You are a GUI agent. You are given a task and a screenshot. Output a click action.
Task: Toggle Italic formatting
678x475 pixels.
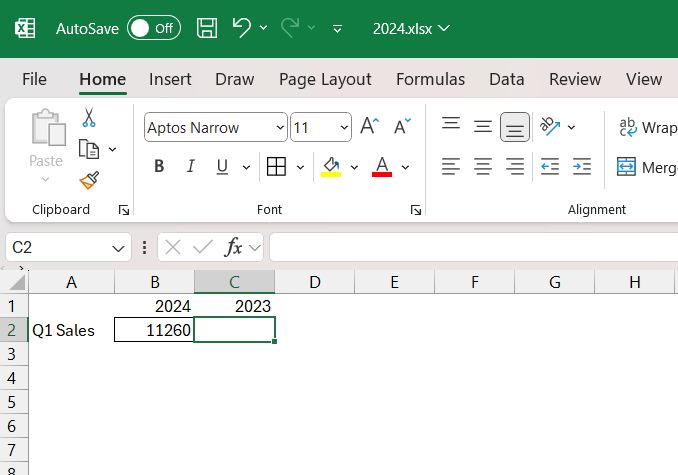tap(191, 166)
